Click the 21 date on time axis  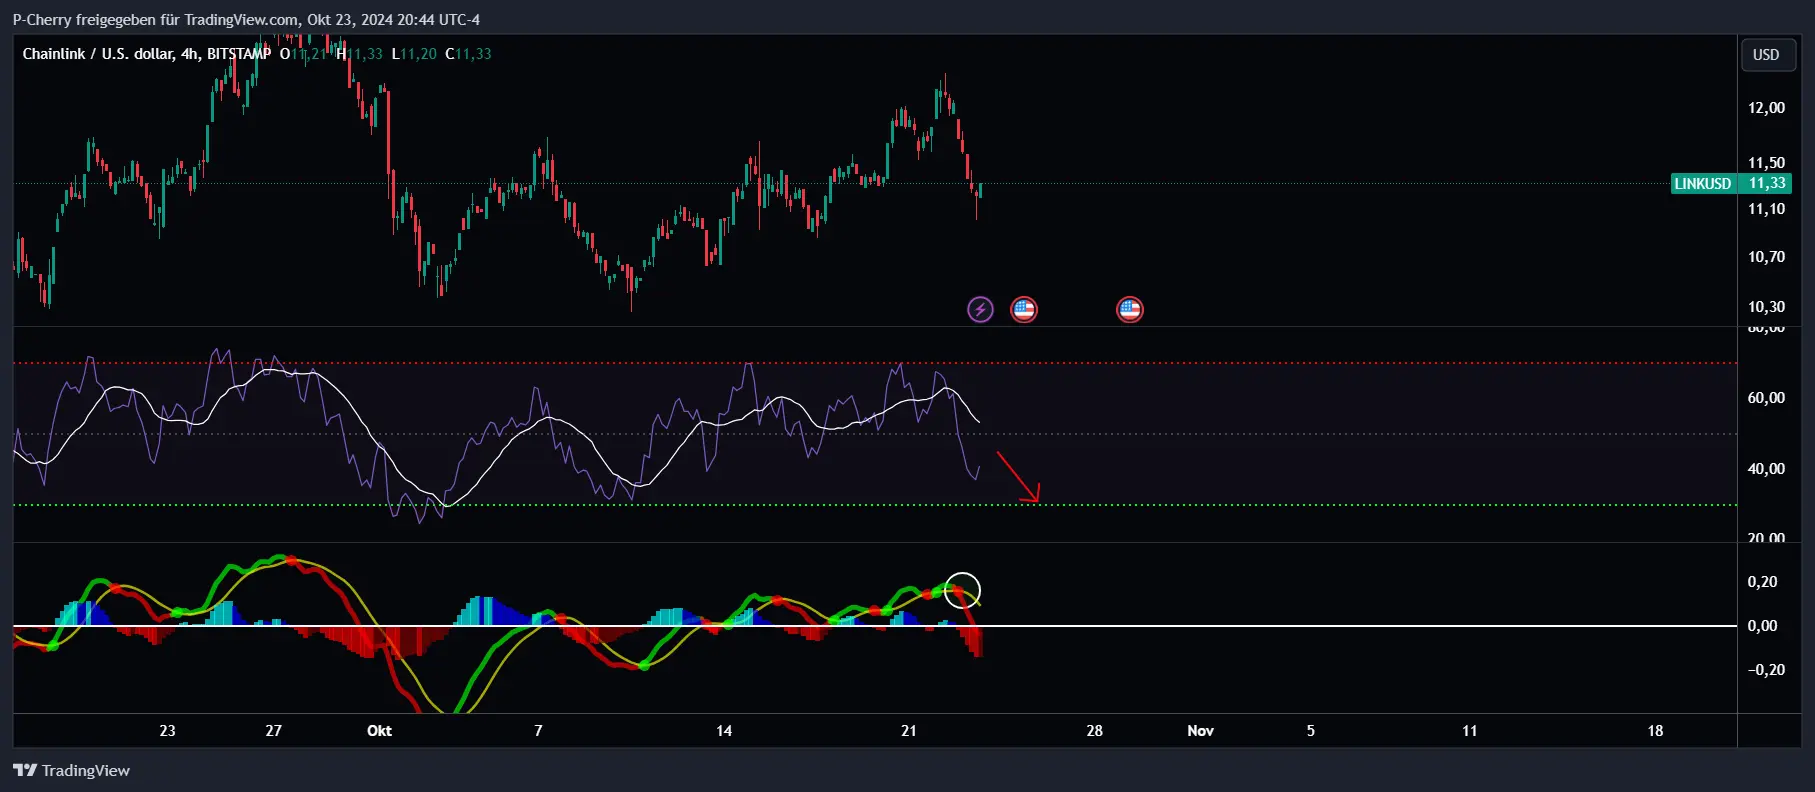tap(909, 731)
